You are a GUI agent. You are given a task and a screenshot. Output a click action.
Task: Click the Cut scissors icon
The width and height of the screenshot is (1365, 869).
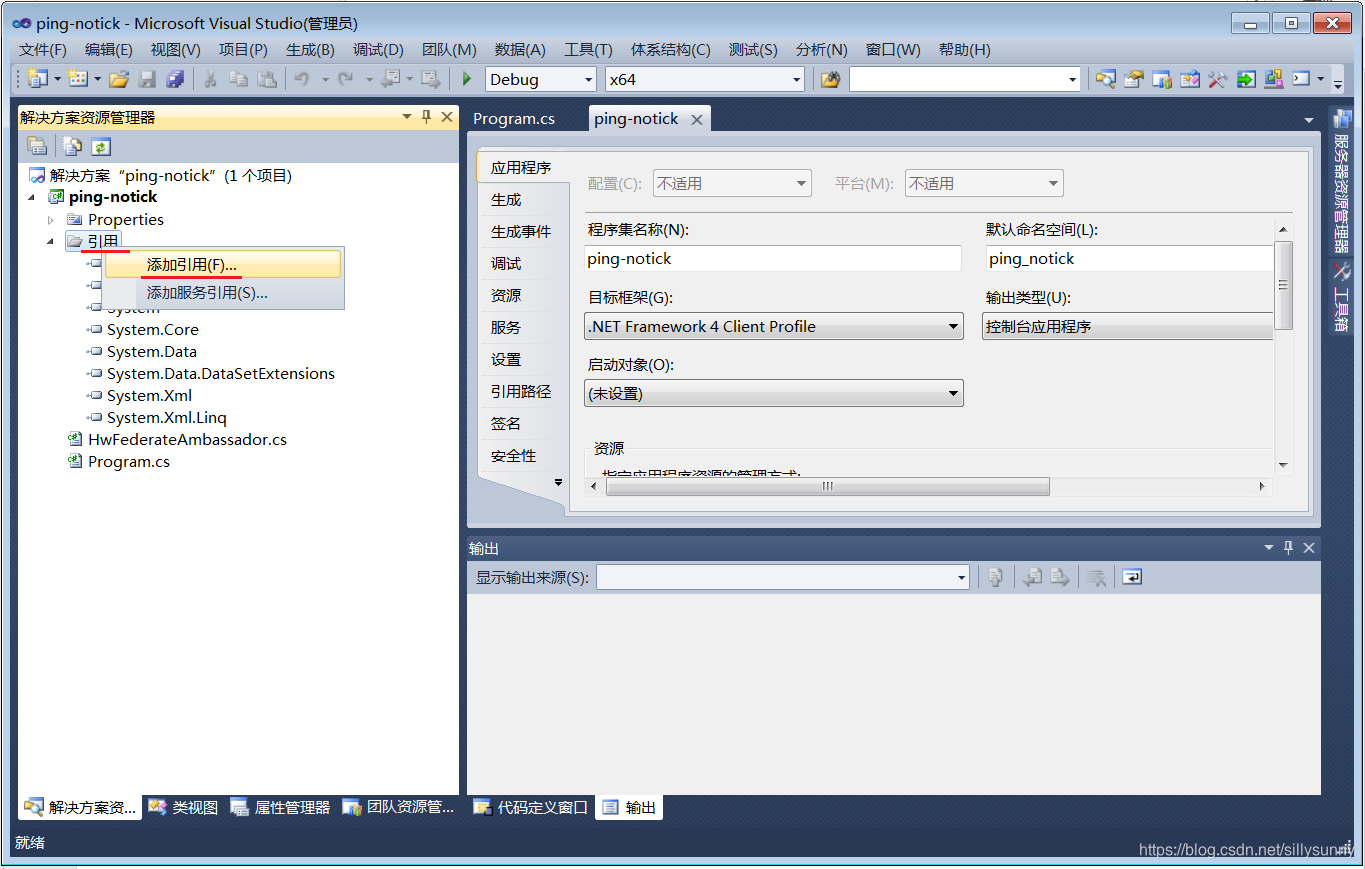pos(211,79)
